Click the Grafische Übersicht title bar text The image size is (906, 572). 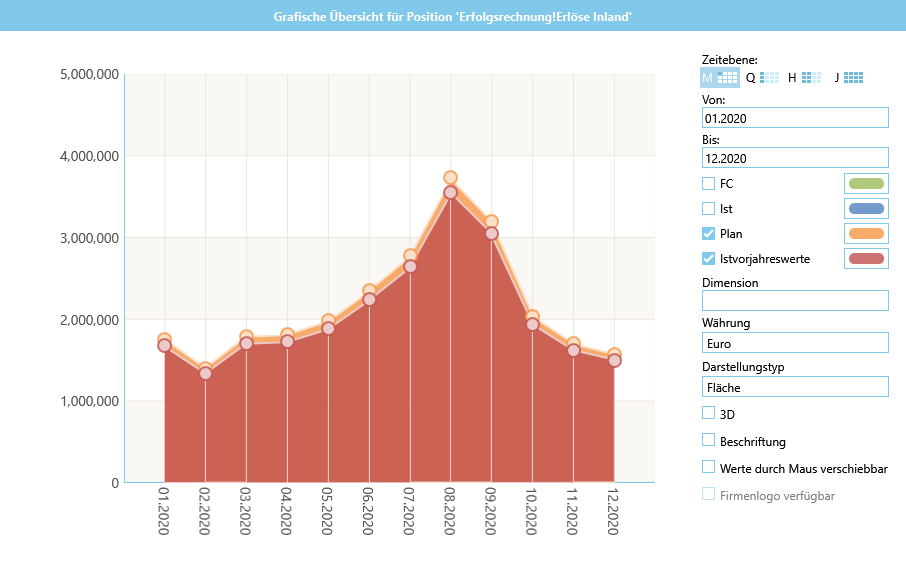(452, 17)
